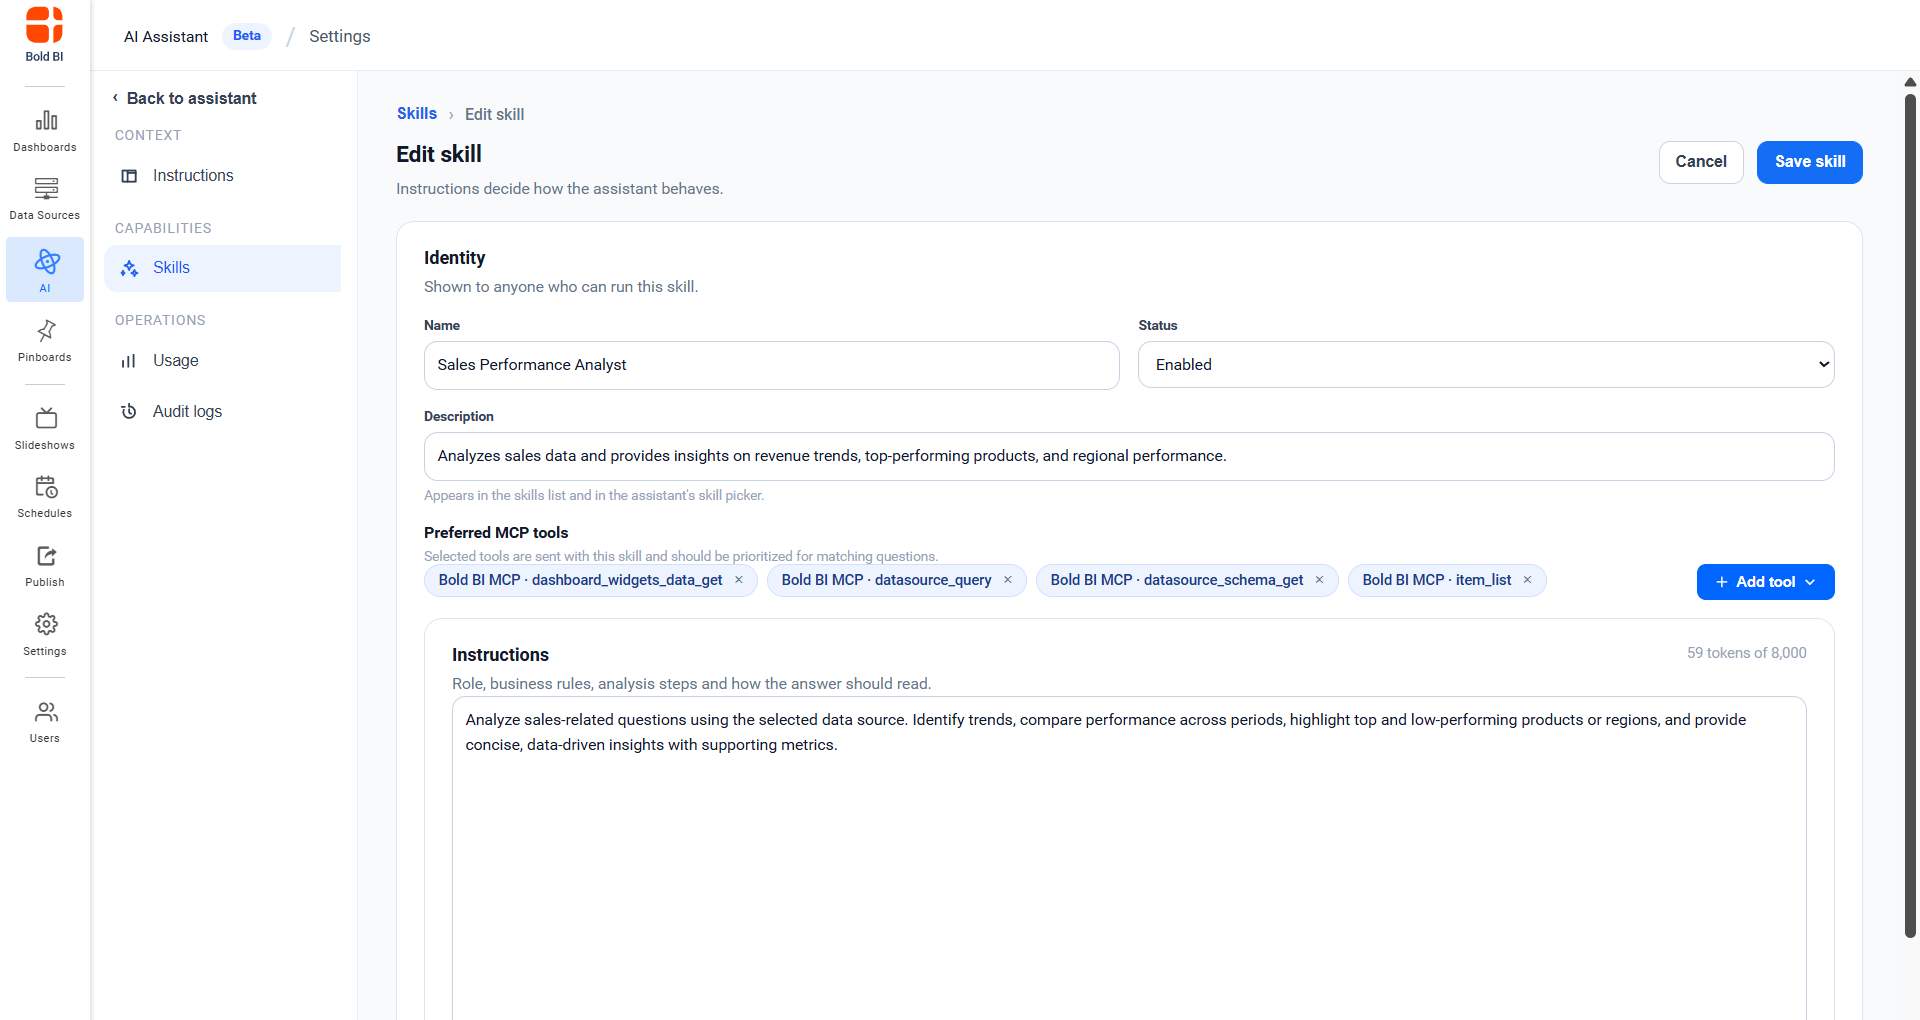Open the Pinboards section
1920x1020 pixels.
(x=45, y=341)
